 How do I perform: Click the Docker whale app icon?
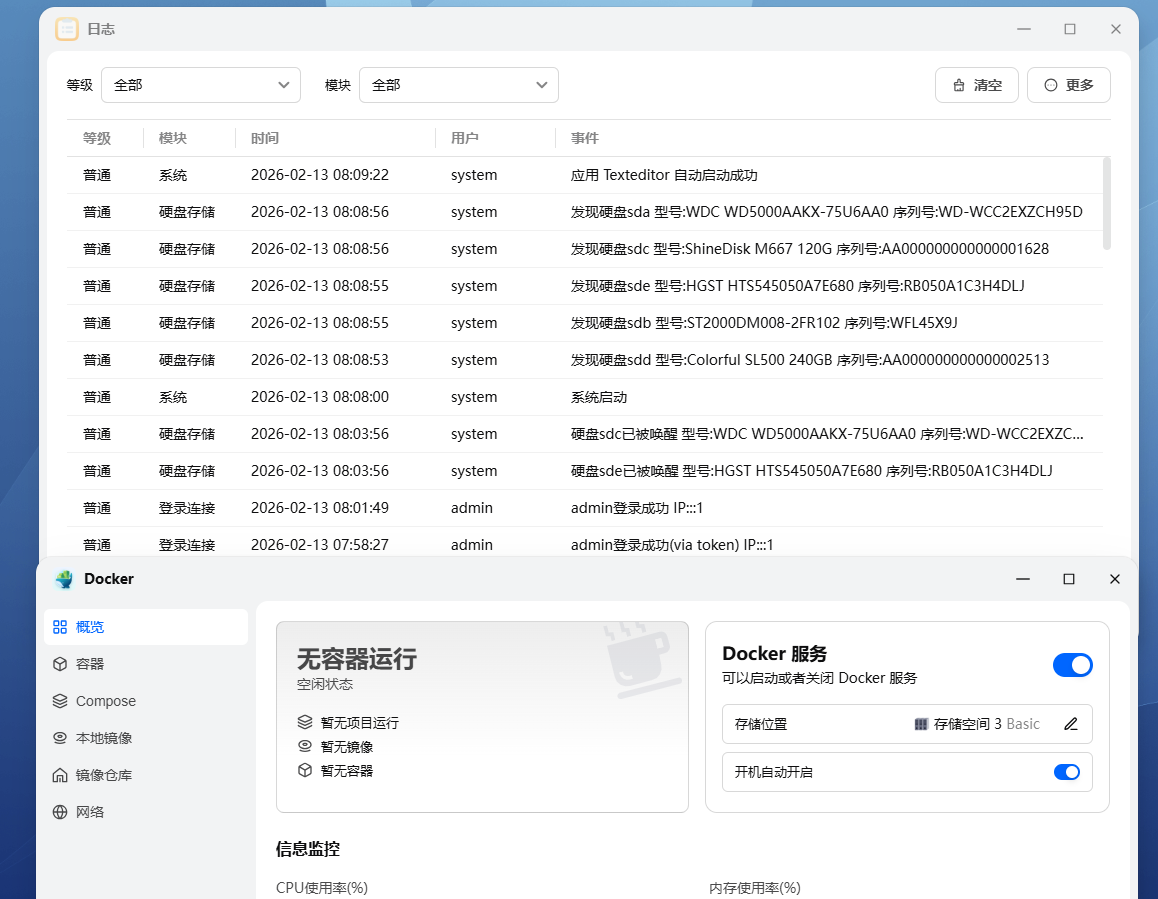[65, 579]
